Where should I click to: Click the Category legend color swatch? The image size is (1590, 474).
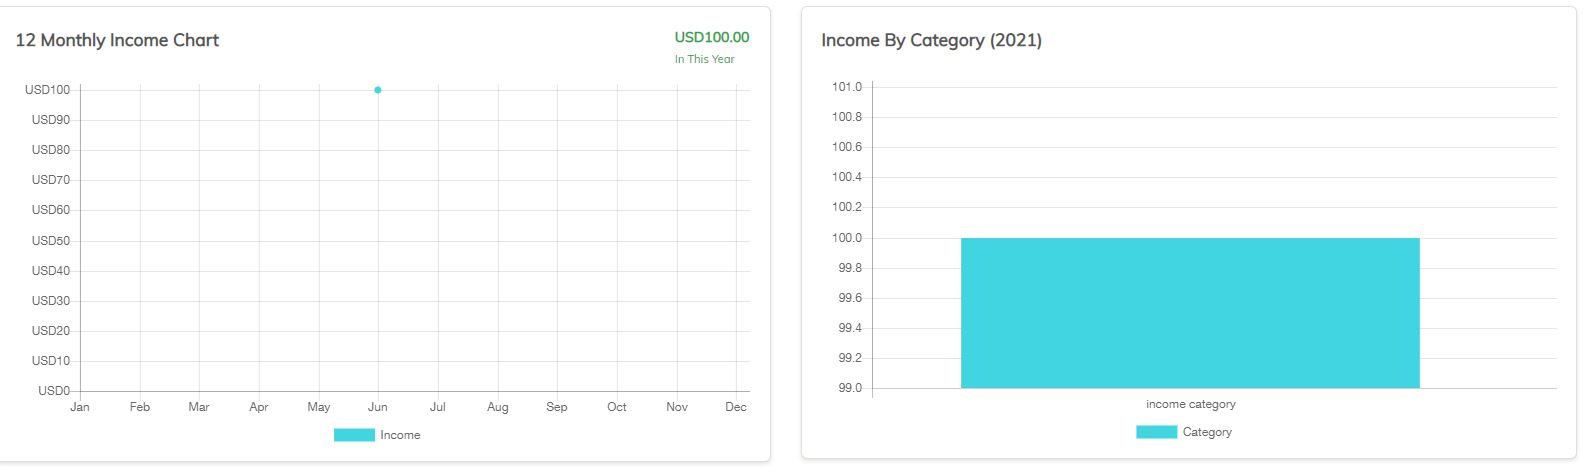[x=1156, y=432]
